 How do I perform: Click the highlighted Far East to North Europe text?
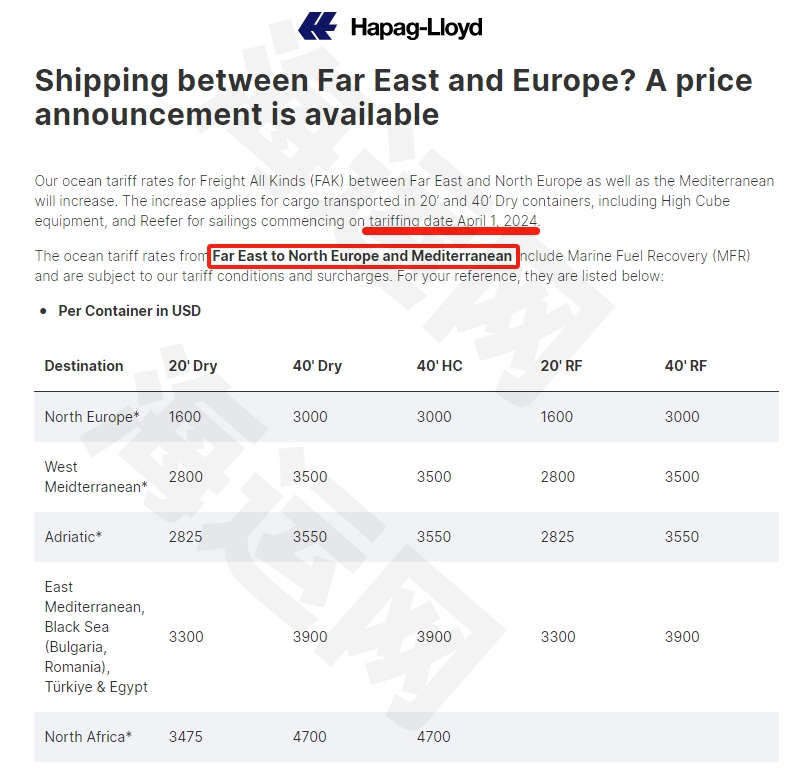pos(362,256)
